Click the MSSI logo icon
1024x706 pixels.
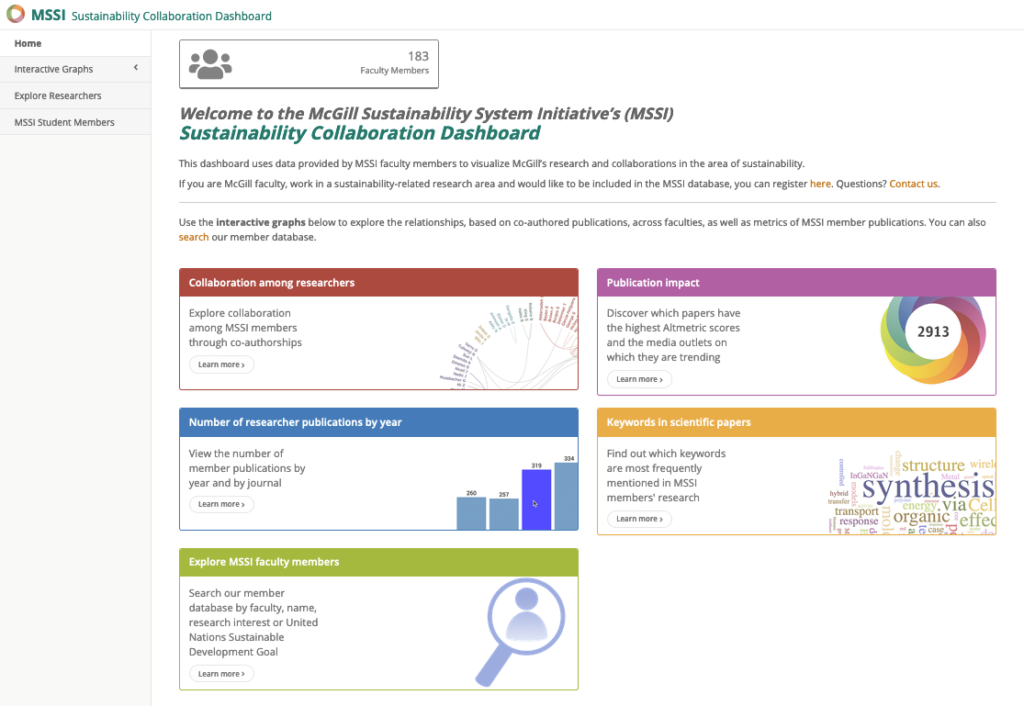point(16,15)
